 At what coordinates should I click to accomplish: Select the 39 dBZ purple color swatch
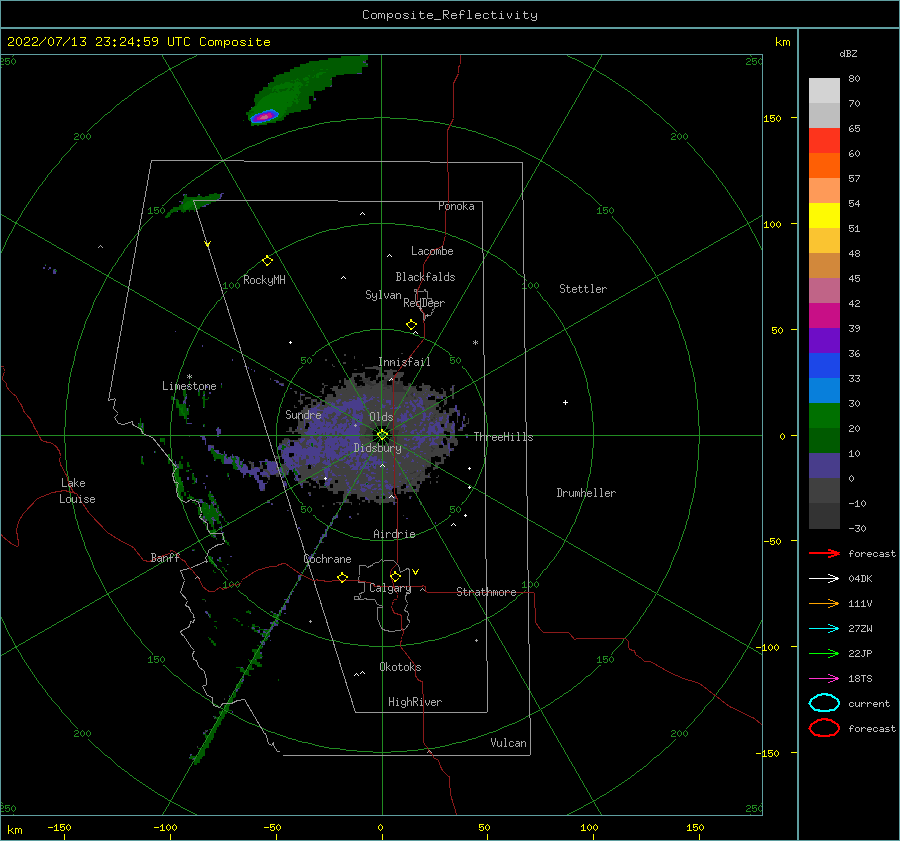coord(824,340)
